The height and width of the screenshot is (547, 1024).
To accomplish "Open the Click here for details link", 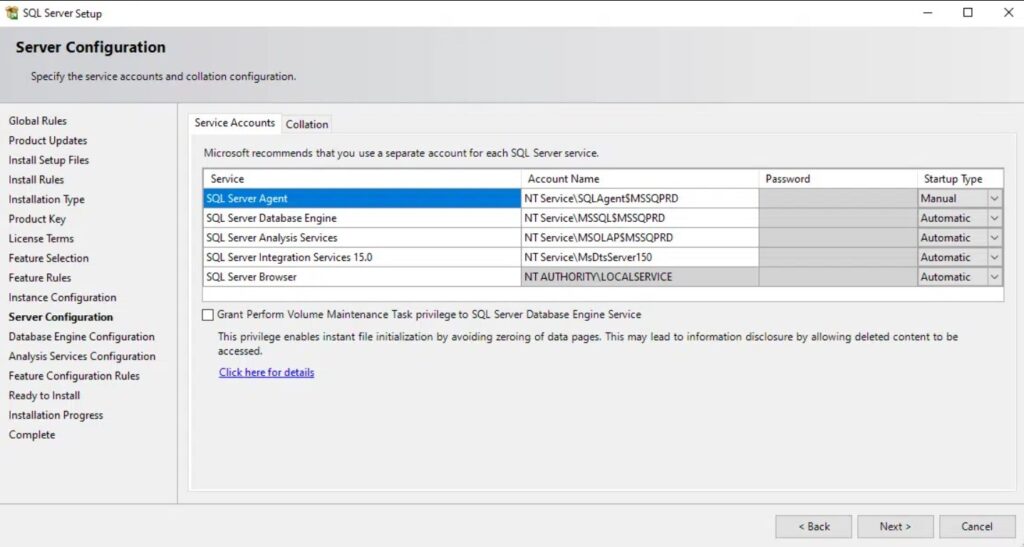I will coord(266,372).
